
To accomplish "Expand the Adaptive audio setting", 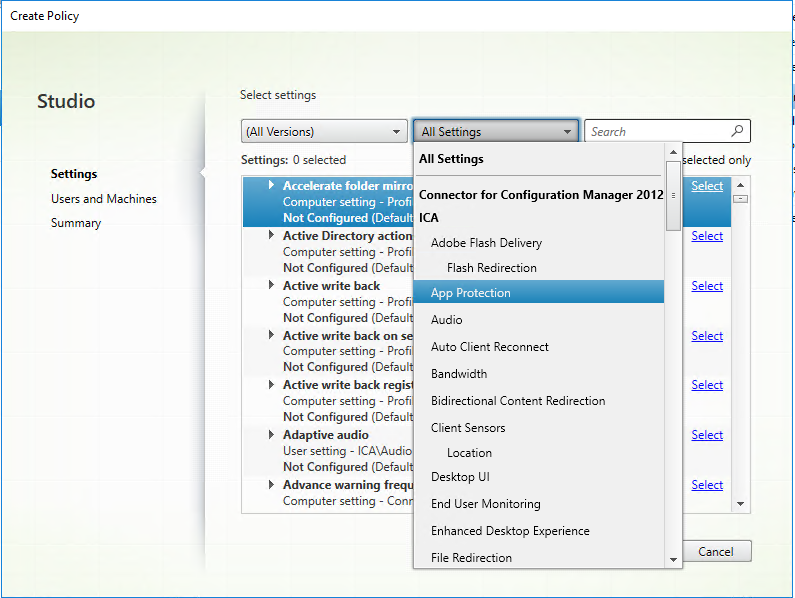I will [272, 435].
